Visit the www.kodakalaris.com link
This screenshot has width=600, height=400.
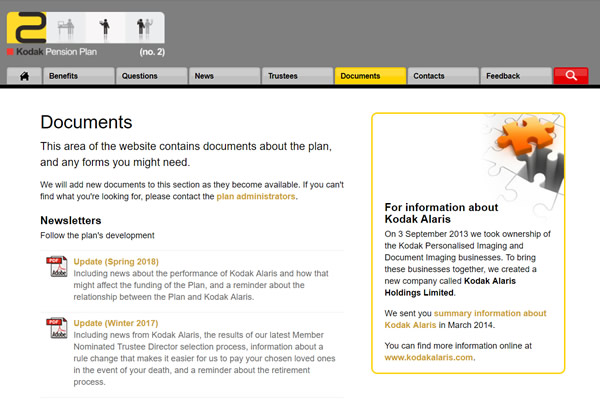coord(429,358)
